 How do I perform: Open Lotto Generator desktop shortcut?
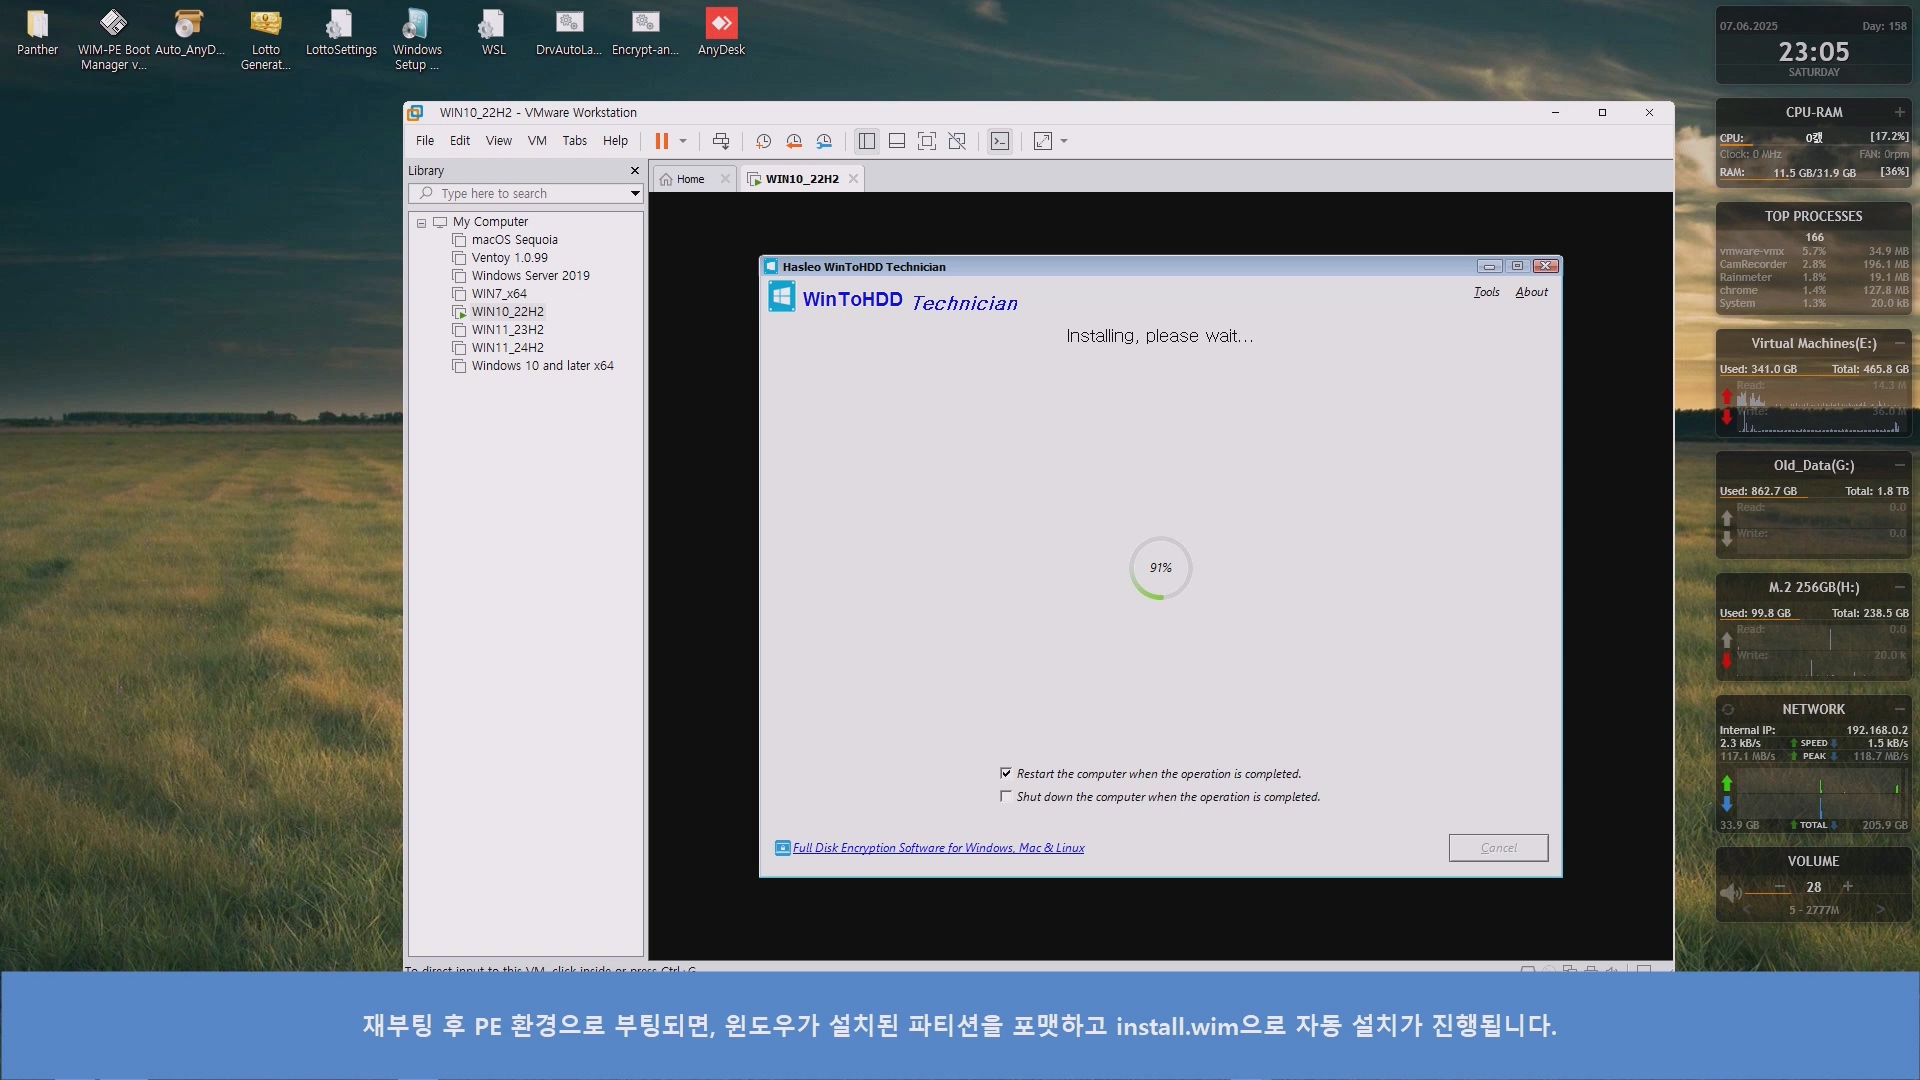click(265, 40)
